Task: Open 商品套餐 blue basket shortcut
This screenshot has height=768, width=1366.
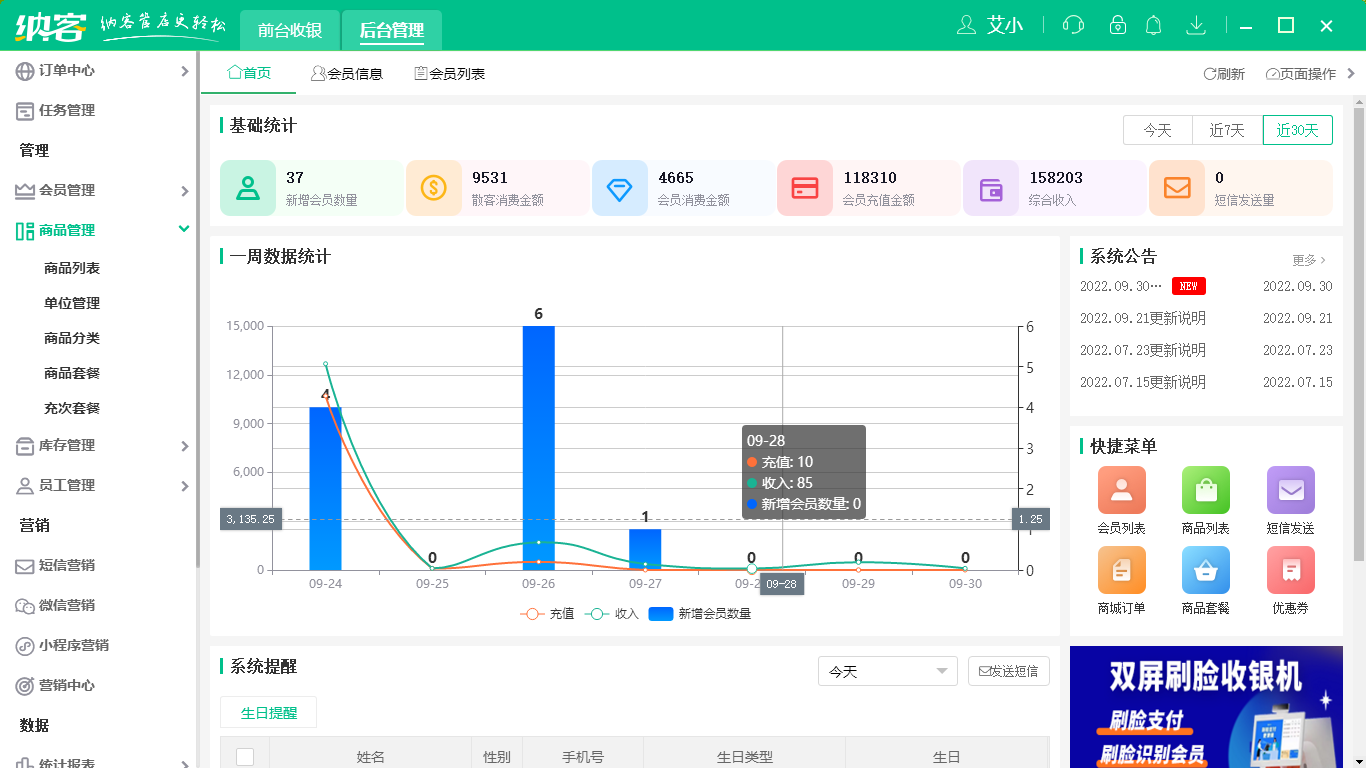Action: [x=1205, y=570]
